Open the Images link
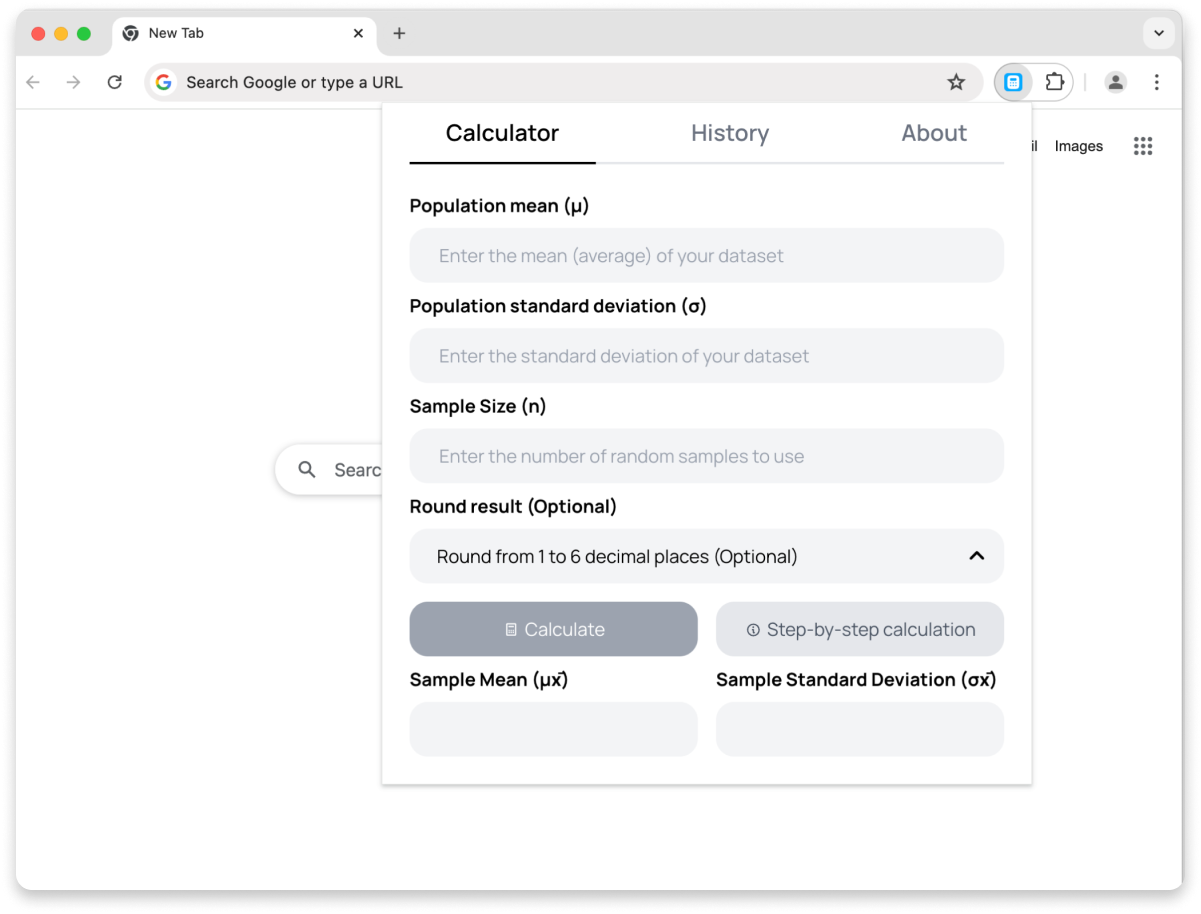1201x914 pixels. click(1078, 146)
